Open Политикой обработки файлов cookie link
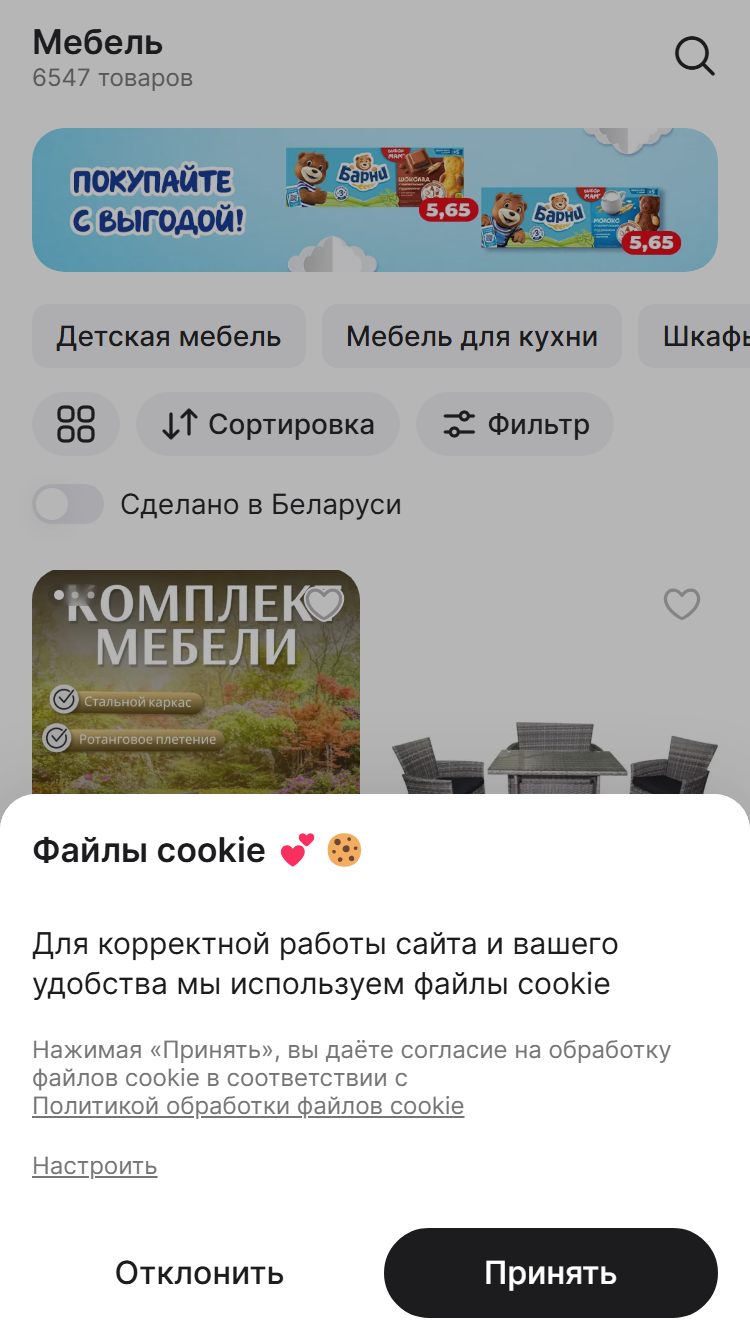Viewport: 750px width, 1334px height. 248,1106
